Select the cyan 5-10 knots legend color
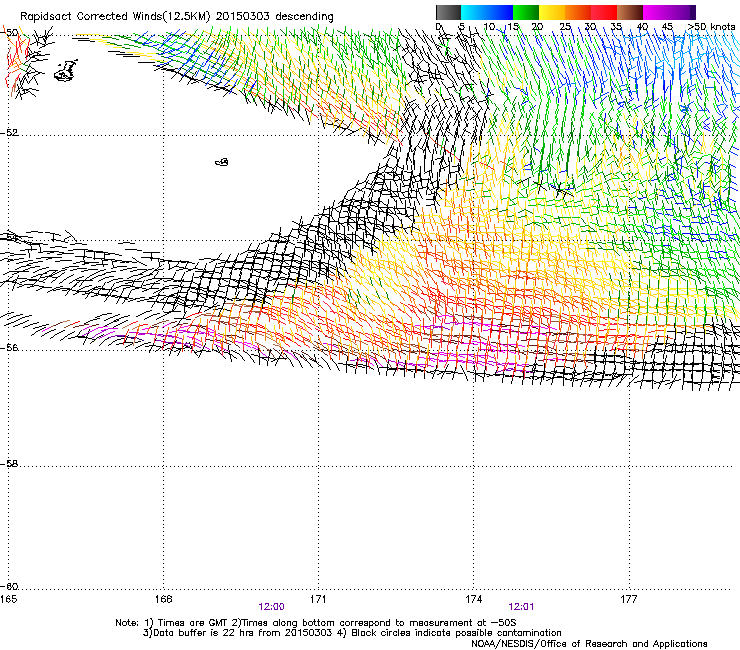740x650 pixels. tap(474, 12)
